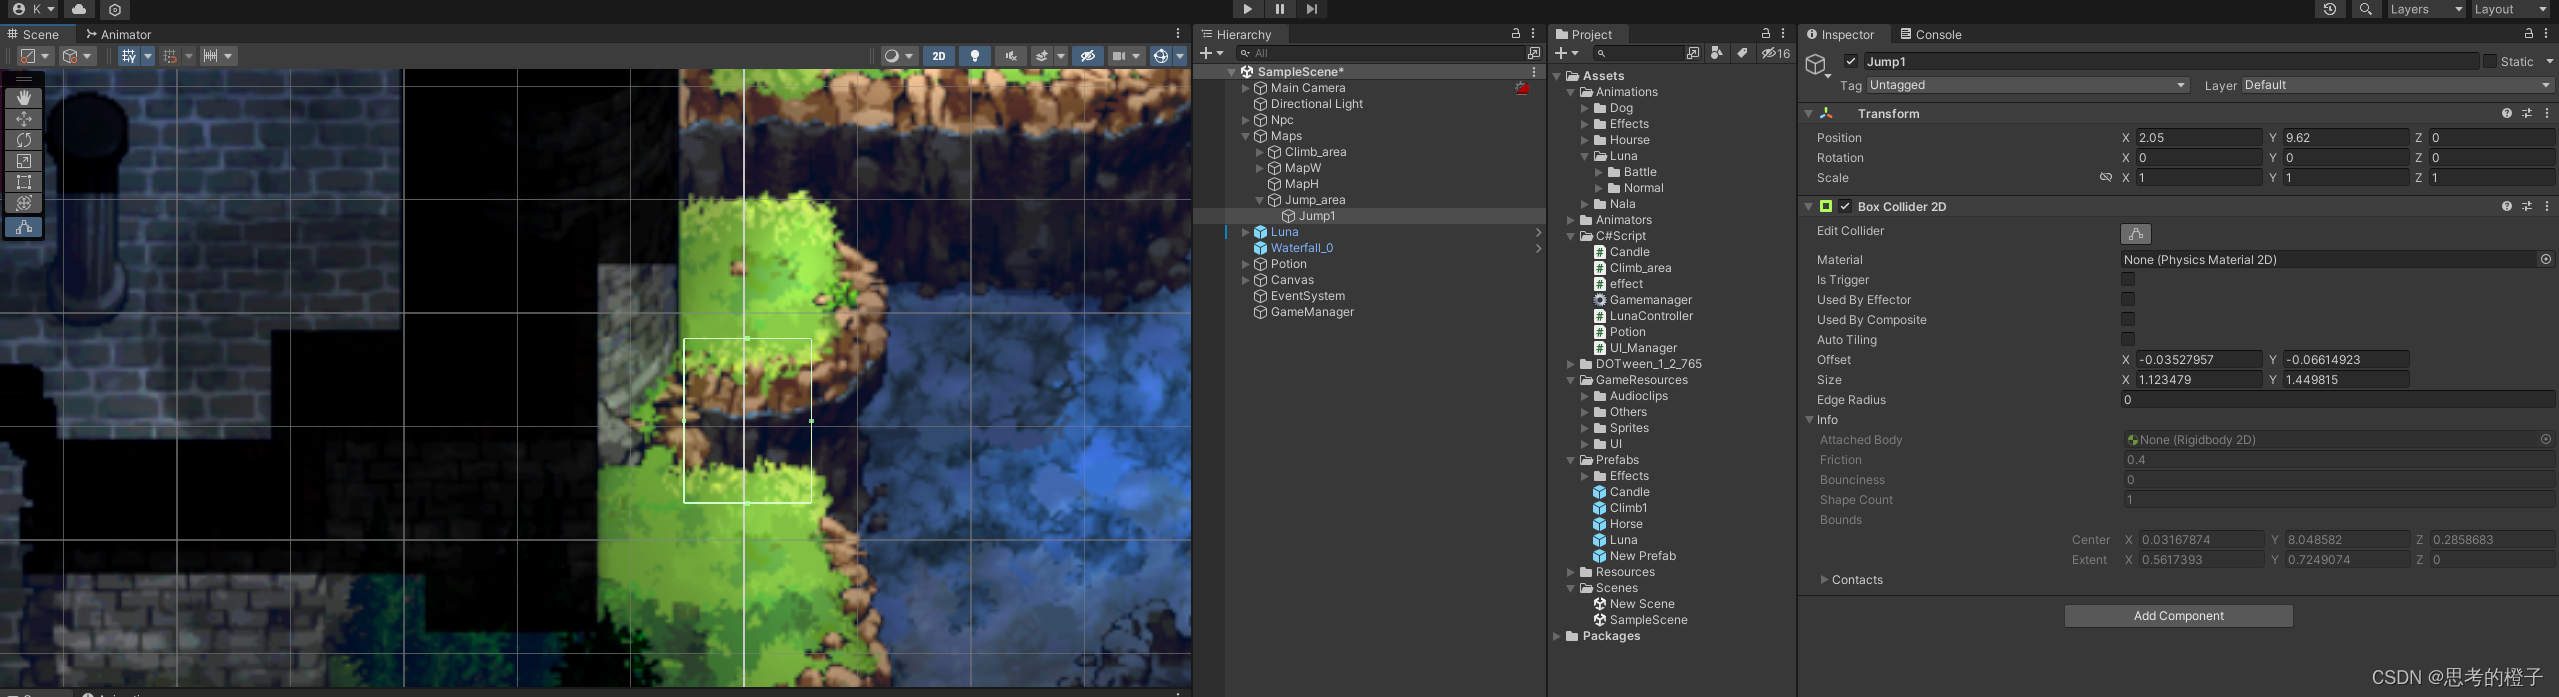Click the Step frame button
This screenshot has height=697, width=2559.
click(1312, 9)
